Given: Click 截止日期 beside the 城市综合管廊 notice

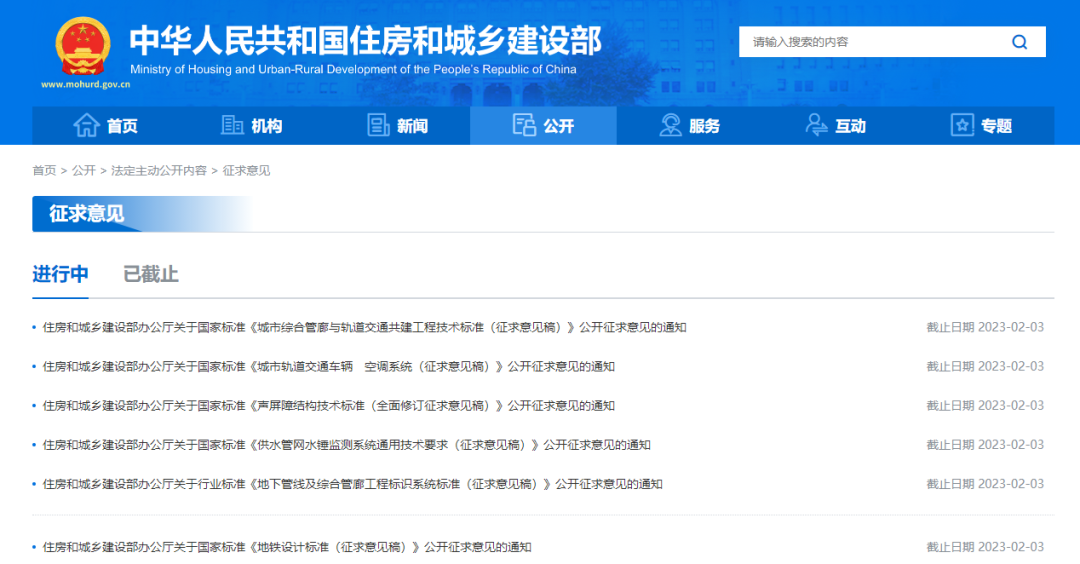Looking at the screenshot, I should [x=985, y=327].
